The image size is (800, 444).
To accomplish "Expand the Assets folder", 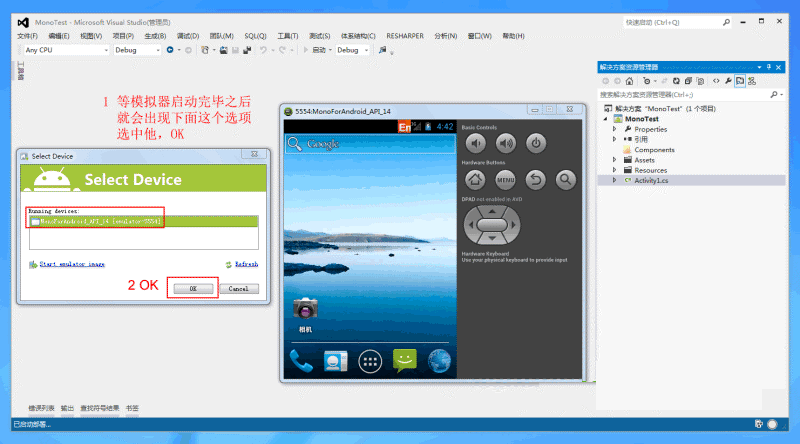I will click(x=614, y=160).
